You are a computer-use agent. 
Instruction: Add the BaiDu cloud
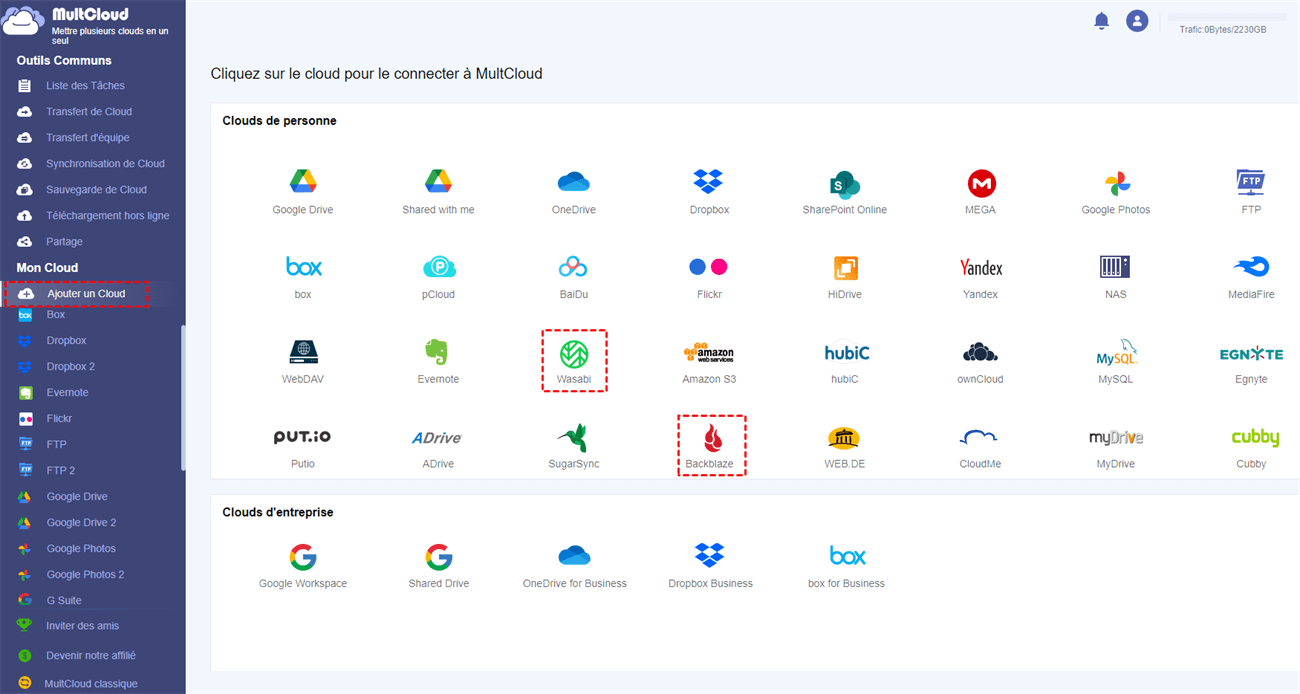click(x=574, y=276)
